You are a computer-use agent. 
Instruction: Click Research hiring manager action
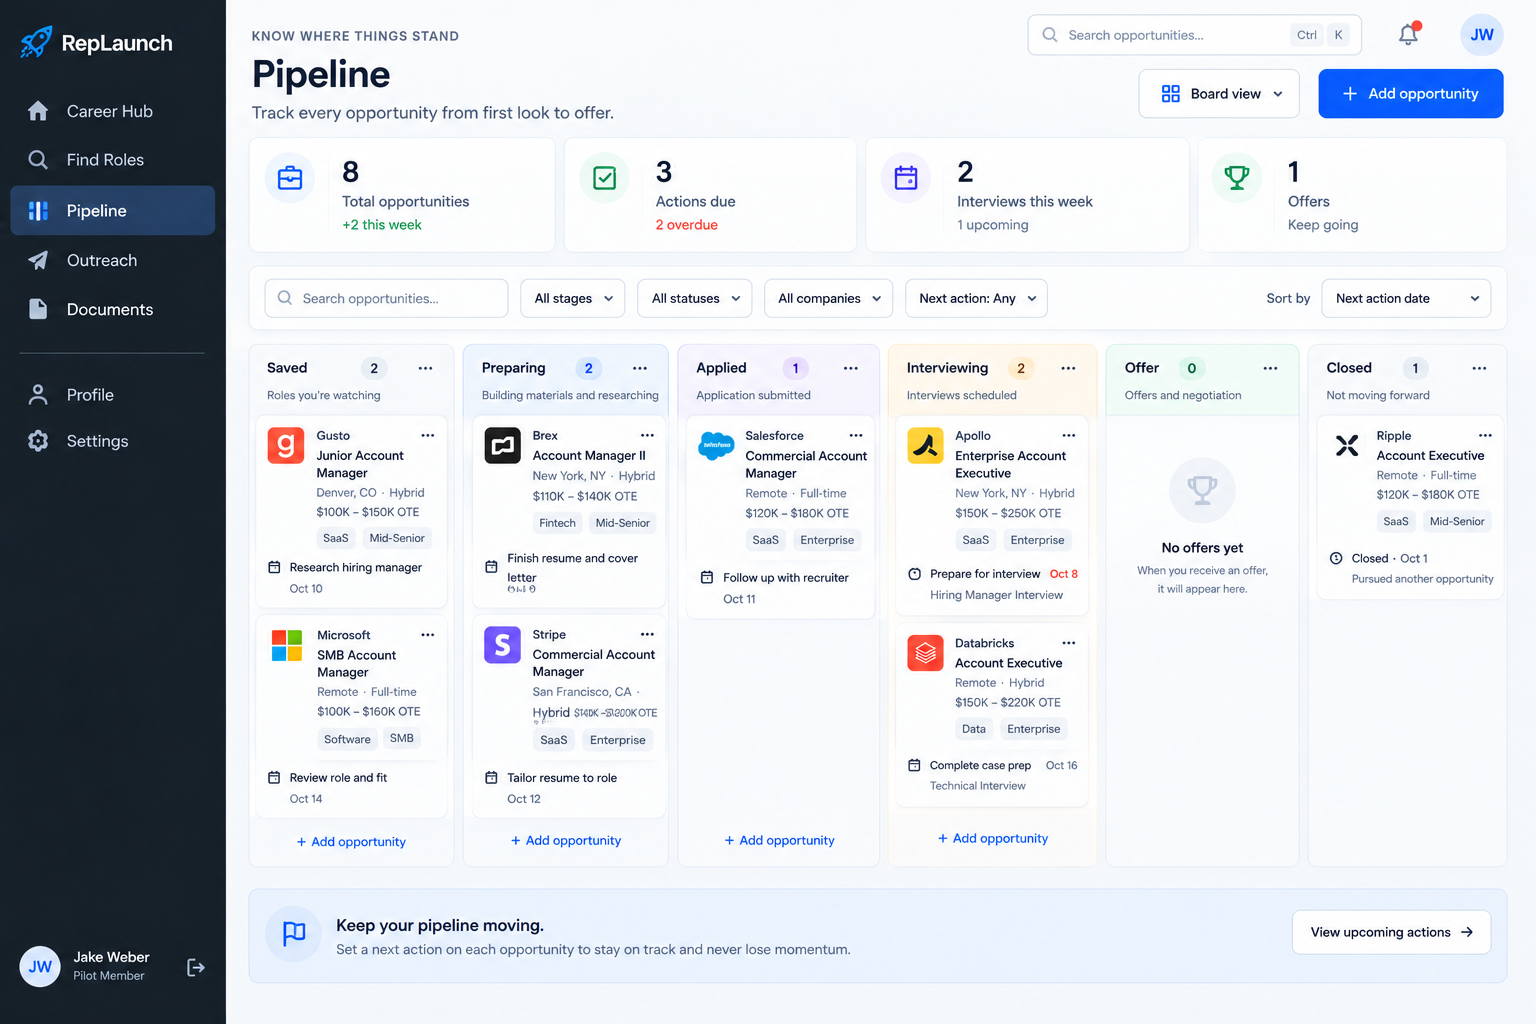[x=355, y=568]
